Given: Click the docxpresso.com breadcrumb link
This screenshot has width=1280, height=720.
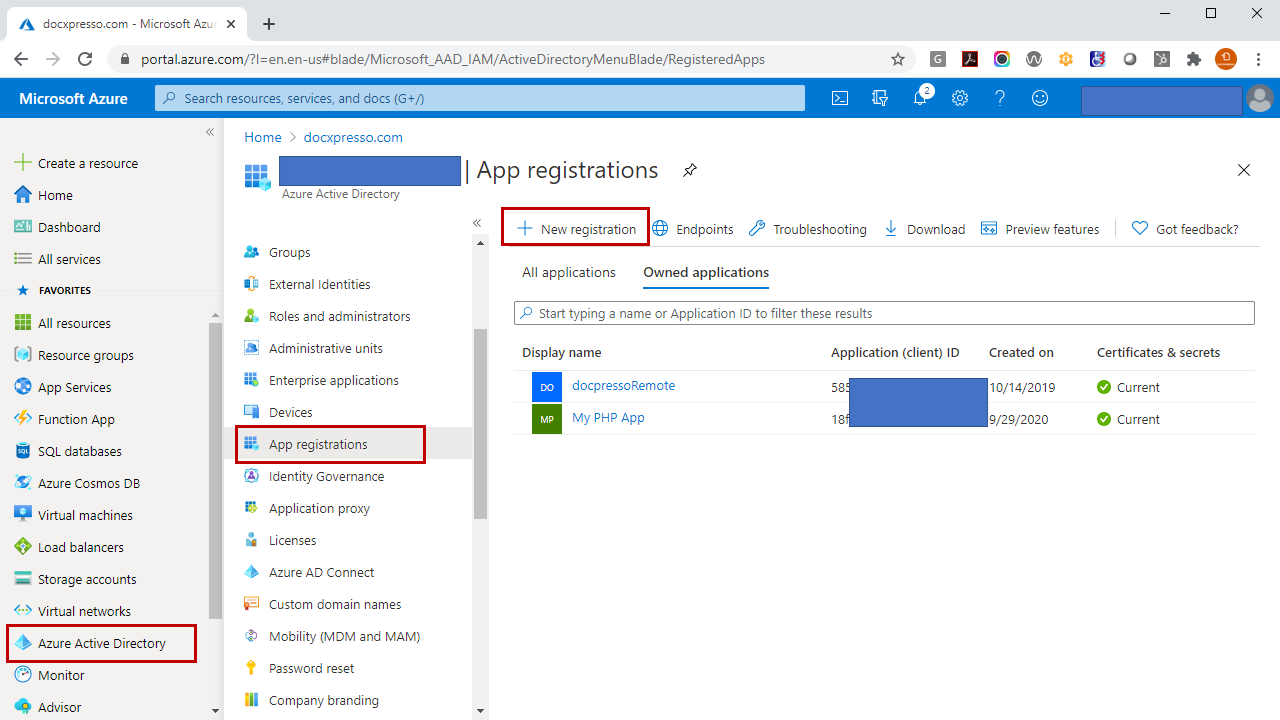Looking at the screenshot, I should [x=353, y=137].
